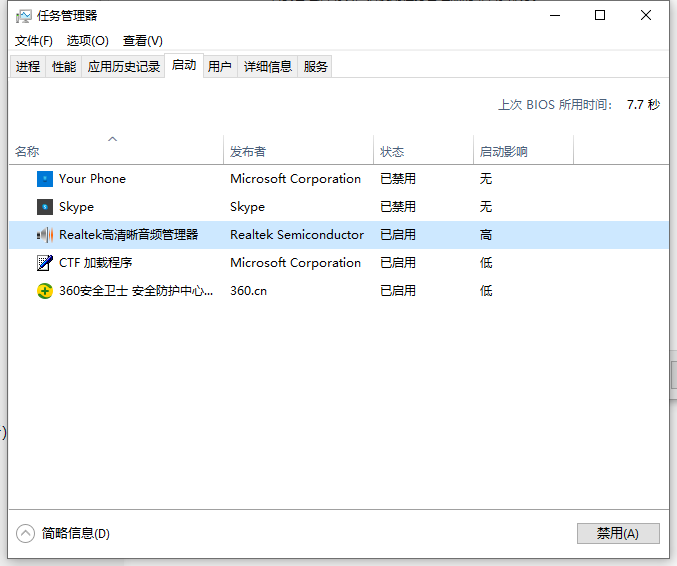The image size is (677, 566).
Task: Click 已启用 status of CTF 加载程序
Action: click(x=398, y=263)
